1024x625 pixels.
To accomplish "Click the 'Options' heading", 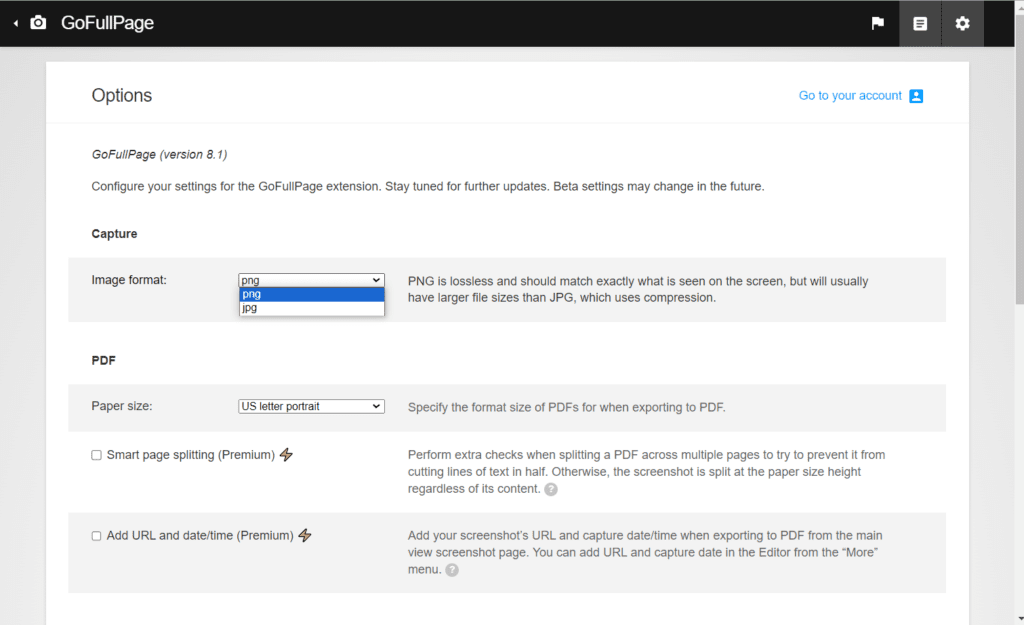I will tap(121, 95).
